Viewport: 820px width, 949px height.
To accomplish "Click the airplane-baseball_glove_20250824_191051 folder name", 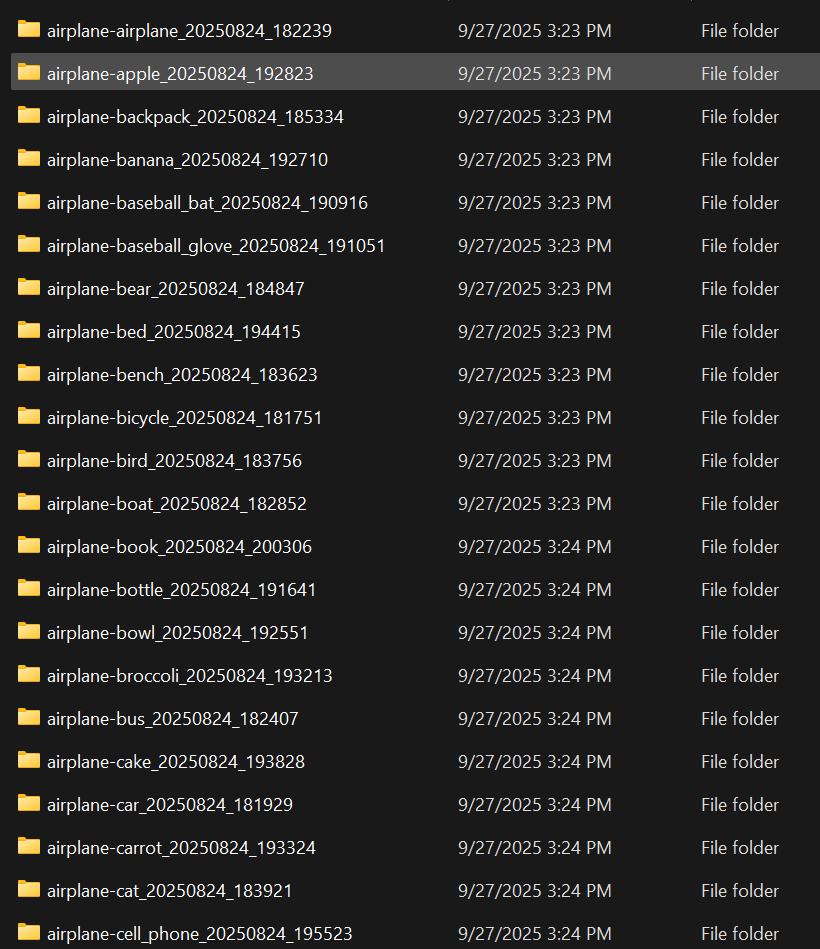I will pyautogui.click(x=216, y=246).
